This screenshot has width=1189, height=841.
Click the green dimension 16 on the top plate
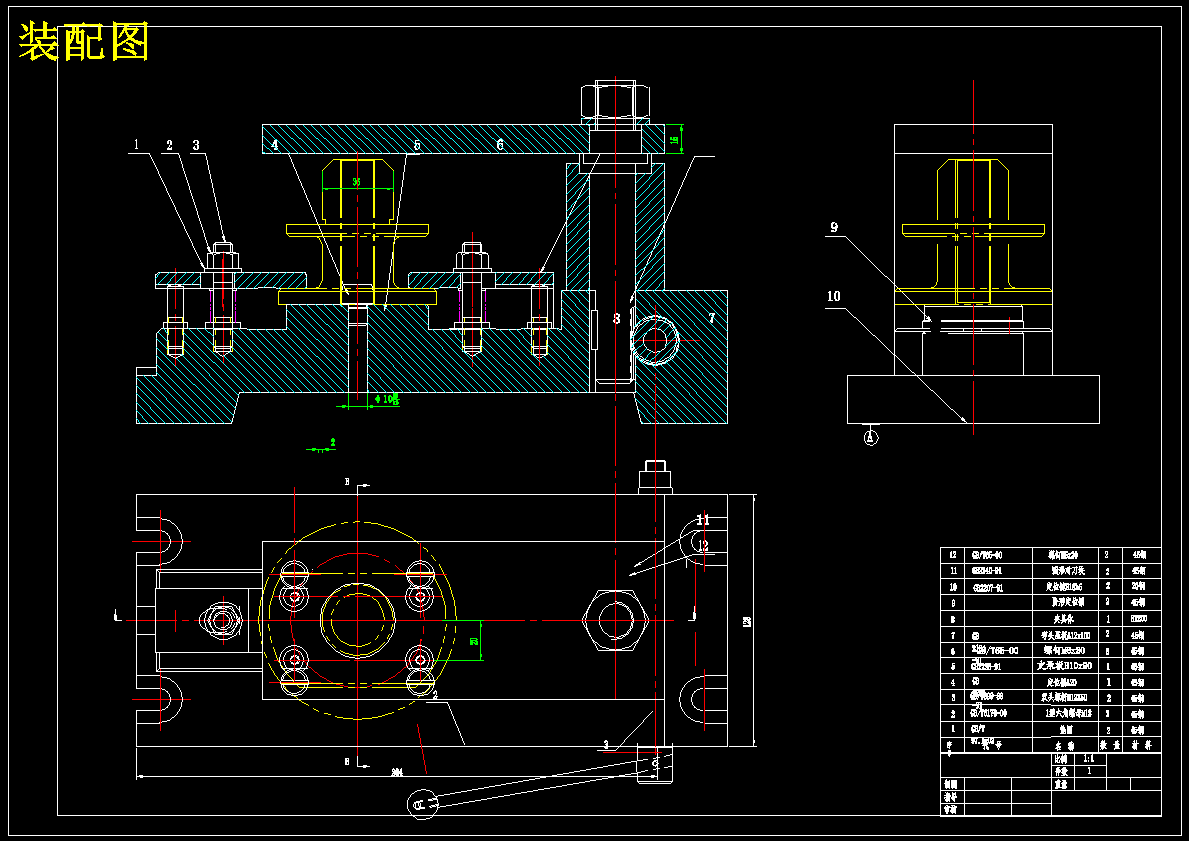[x=673, y=140]
